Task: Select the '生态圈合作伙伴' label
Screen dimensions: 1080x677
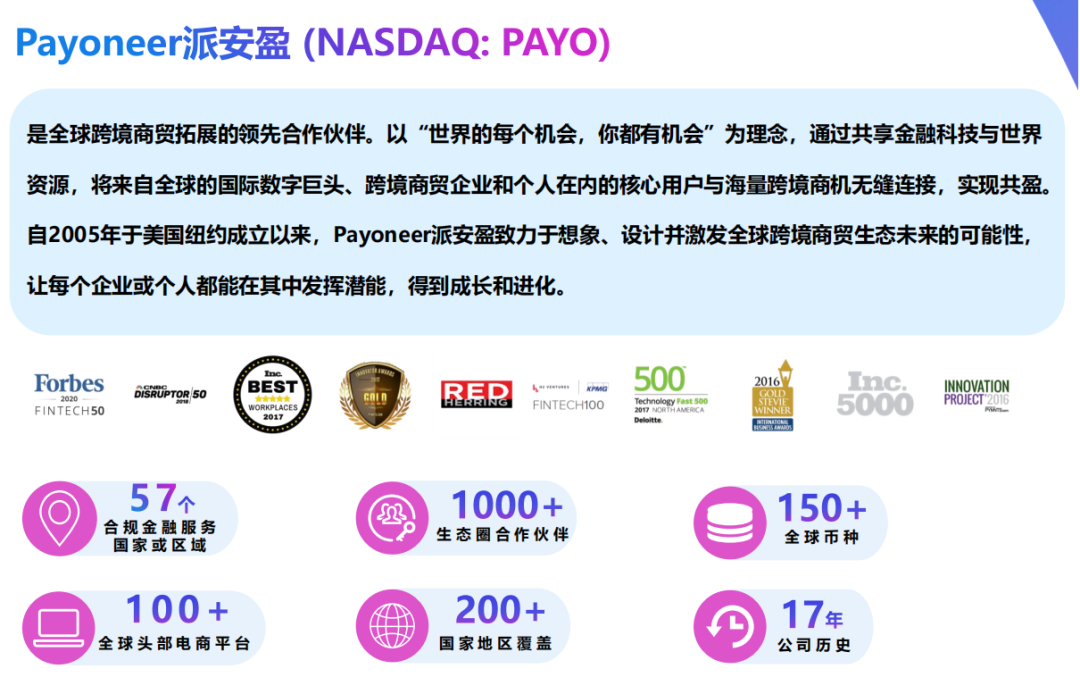Action: coord(503,534)
